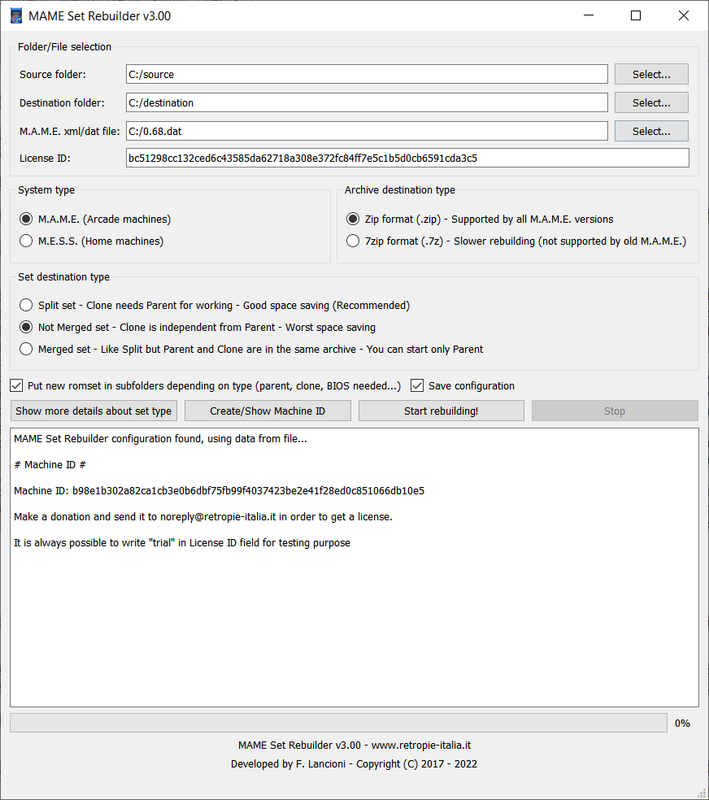709x800 pixels.
Task: Click the 'Source folder:' label
Action: point(53,74)
